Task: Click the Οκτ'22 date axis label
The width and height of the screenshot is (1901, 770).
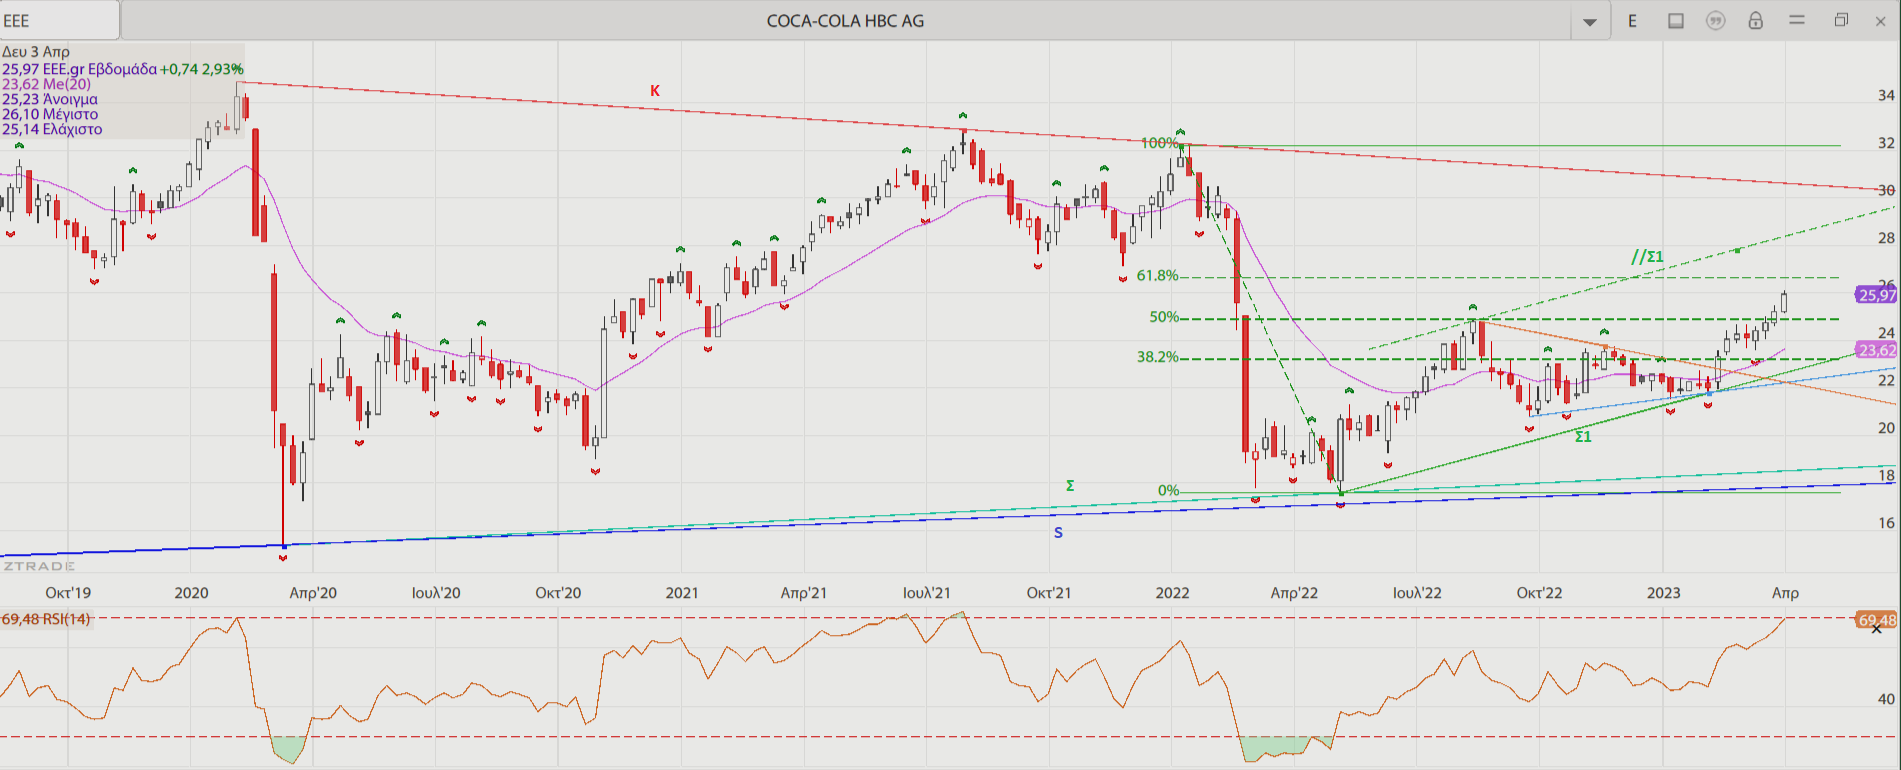Action: click(1539, 593)
